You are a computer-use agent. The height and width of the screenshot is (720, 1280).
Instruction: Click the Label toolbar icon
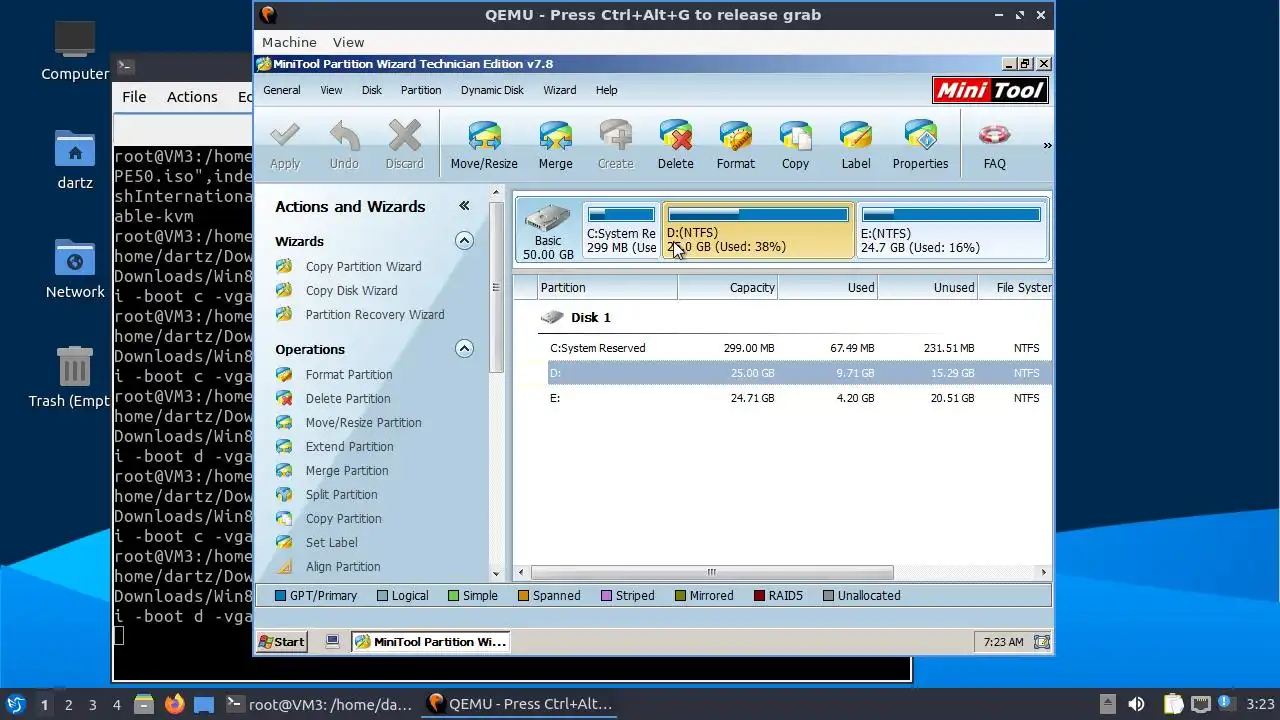(x=855, y=135)
